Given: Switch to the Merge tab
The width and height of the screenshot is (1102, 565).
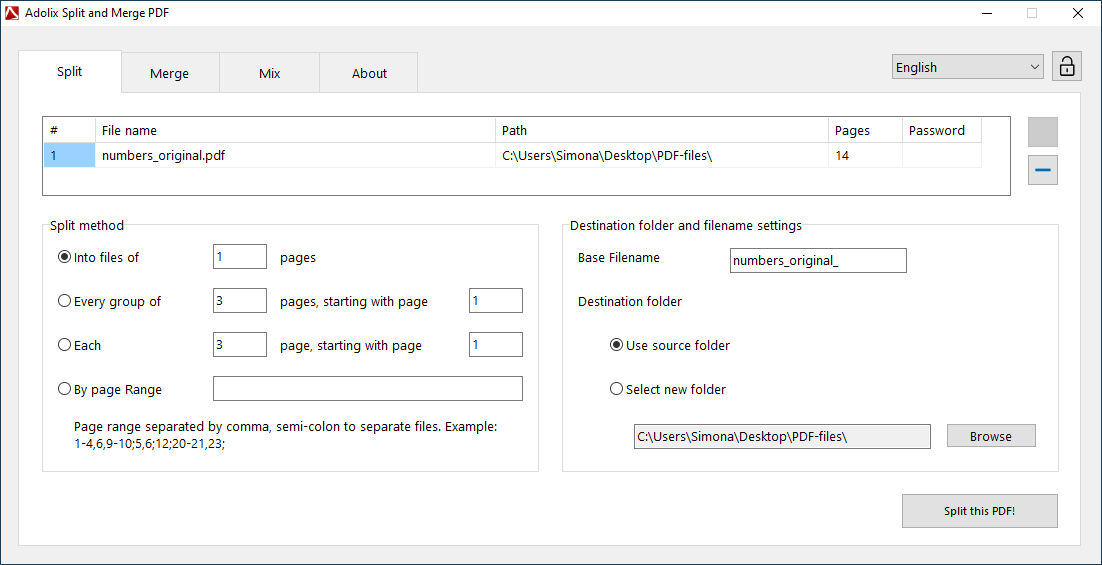Looking at the screenshot, I should [169, 73].
